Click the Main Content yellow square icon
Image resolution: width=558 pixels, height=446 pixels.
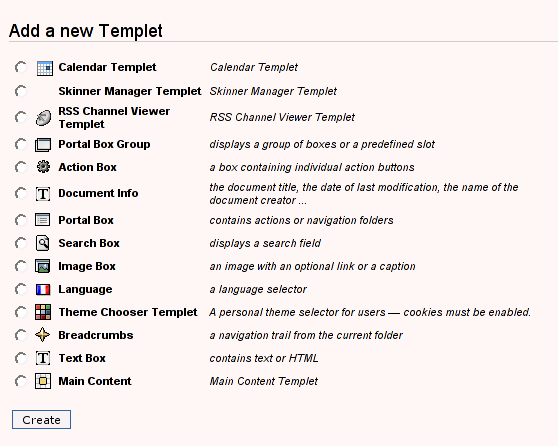tap(43, 381)
